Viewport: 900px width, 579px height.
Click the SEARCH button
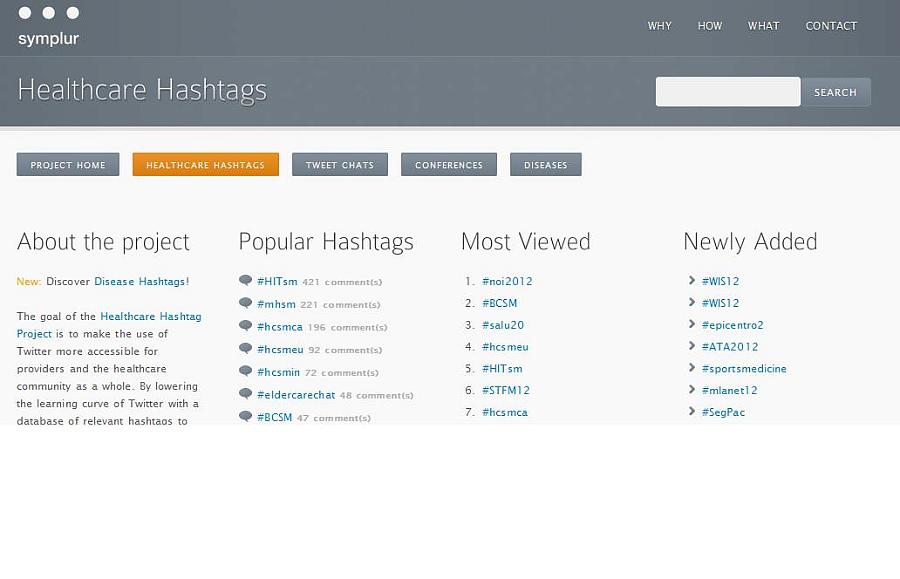tap(835, 92)
